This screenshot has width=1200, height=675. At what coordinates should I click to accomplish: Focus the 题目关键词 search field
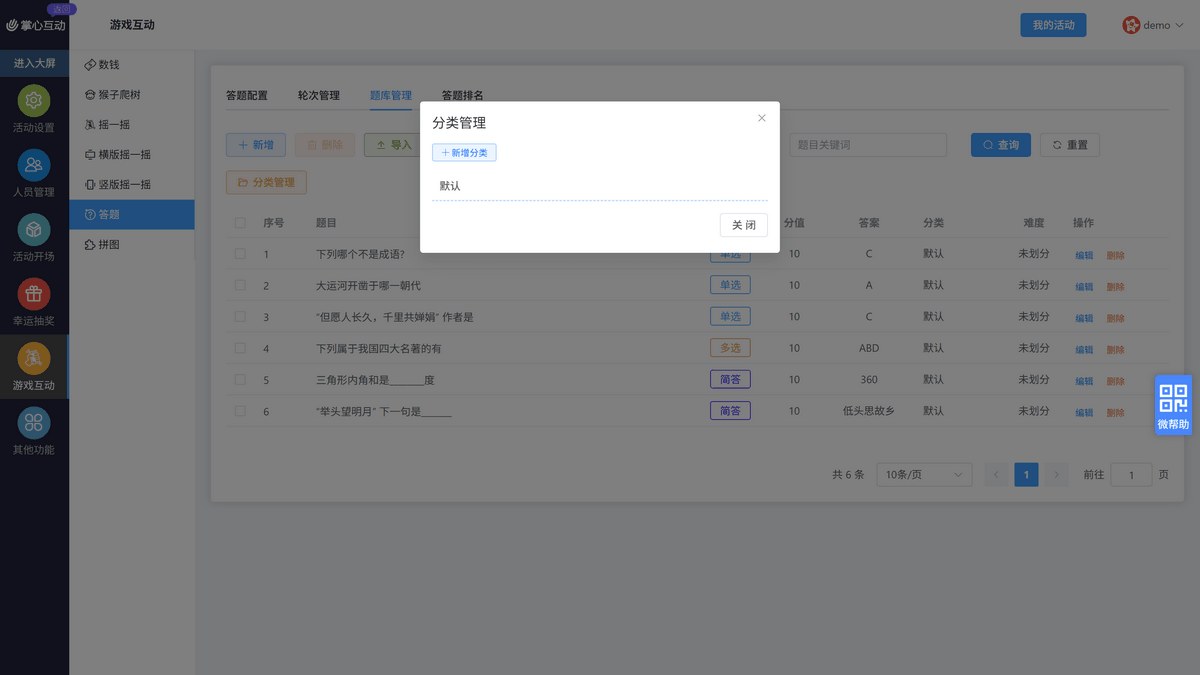868,145
